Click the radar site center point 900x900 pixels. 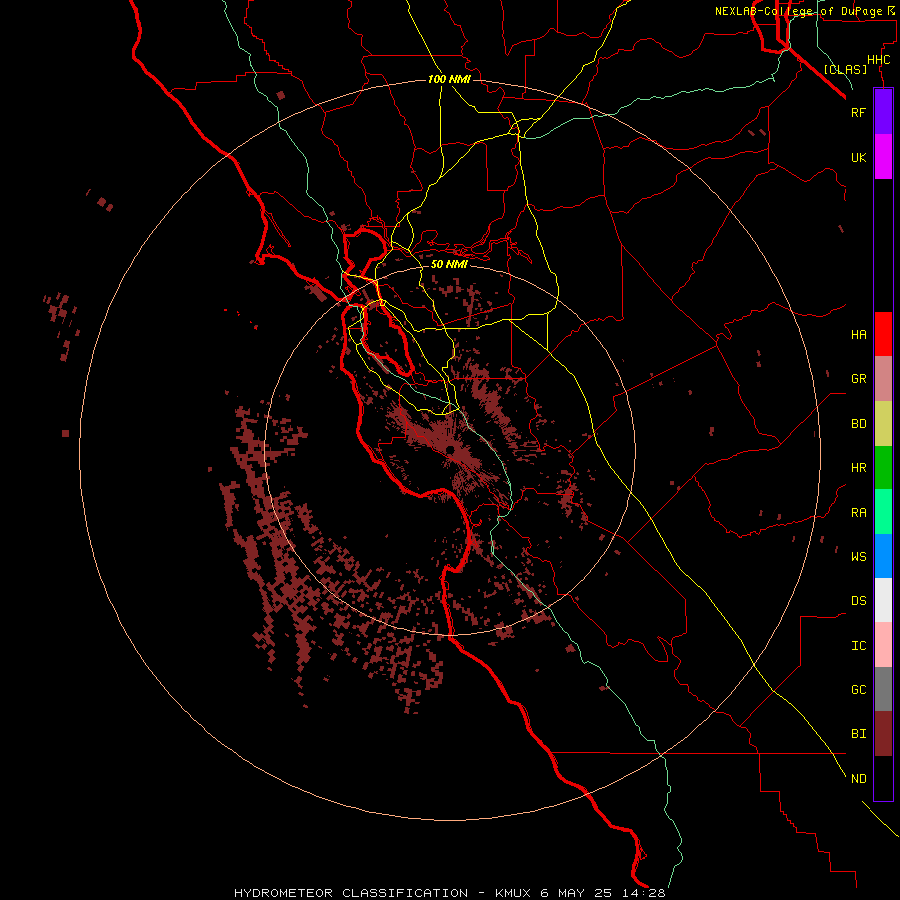[450, 449]
